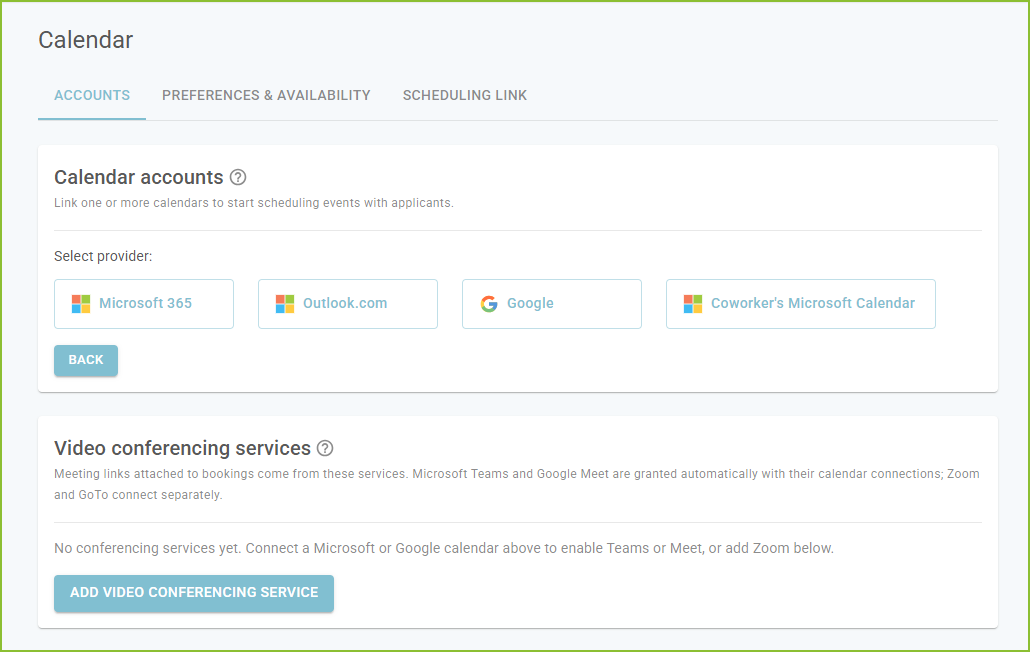The height and width of the screenshot is (652, 1030).
Task: Open the Calendar accounts help icon
Action: 238,177
